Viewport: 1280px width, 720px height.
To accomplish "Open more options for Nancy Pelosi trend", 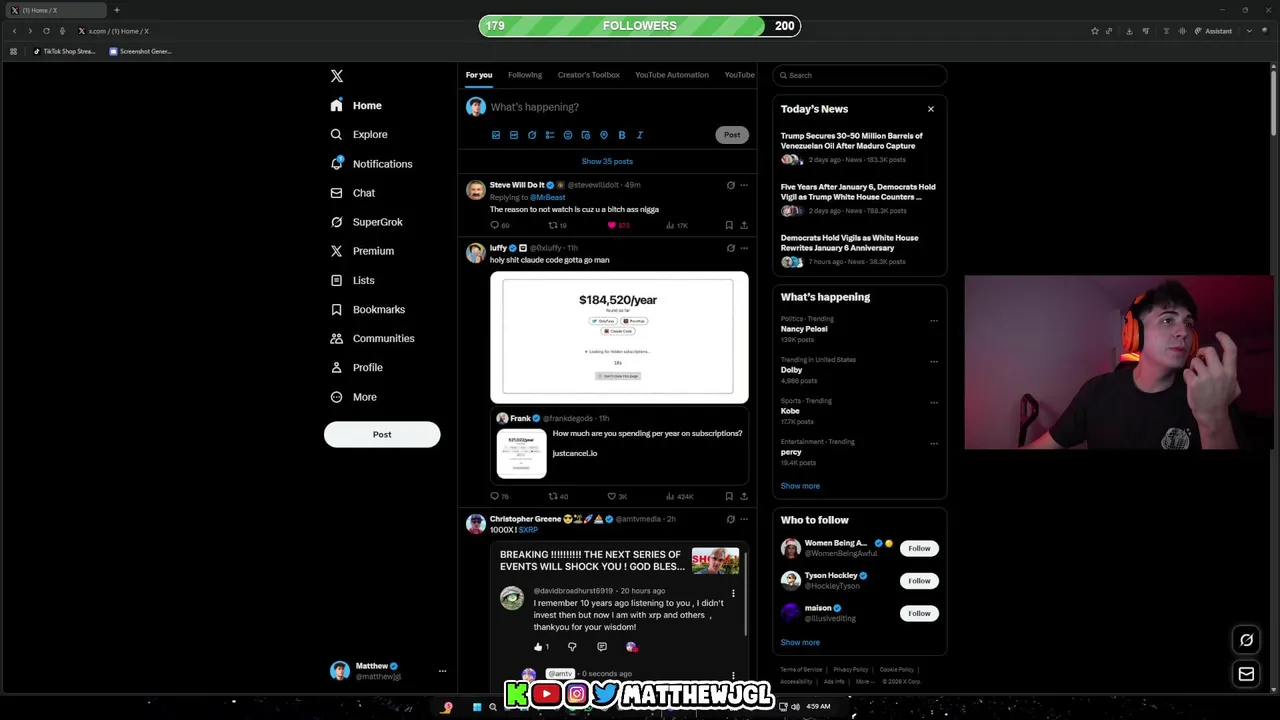I will point(934,321).
